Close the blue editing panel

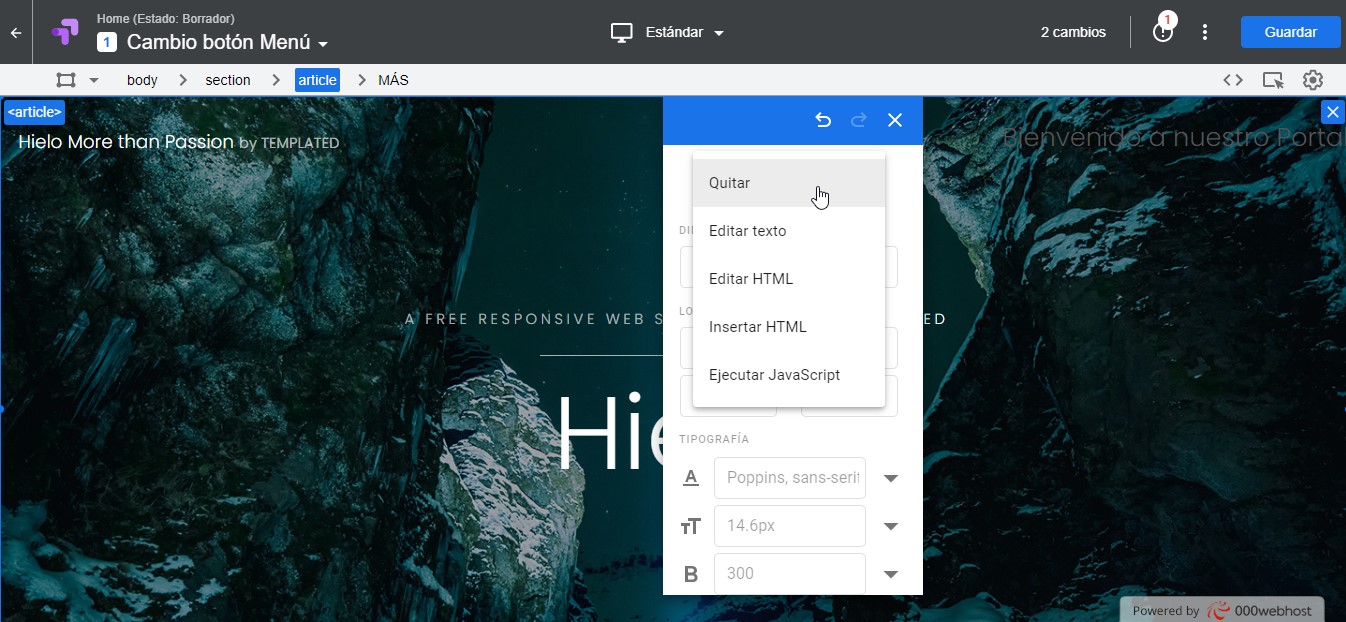coord(895,120)
